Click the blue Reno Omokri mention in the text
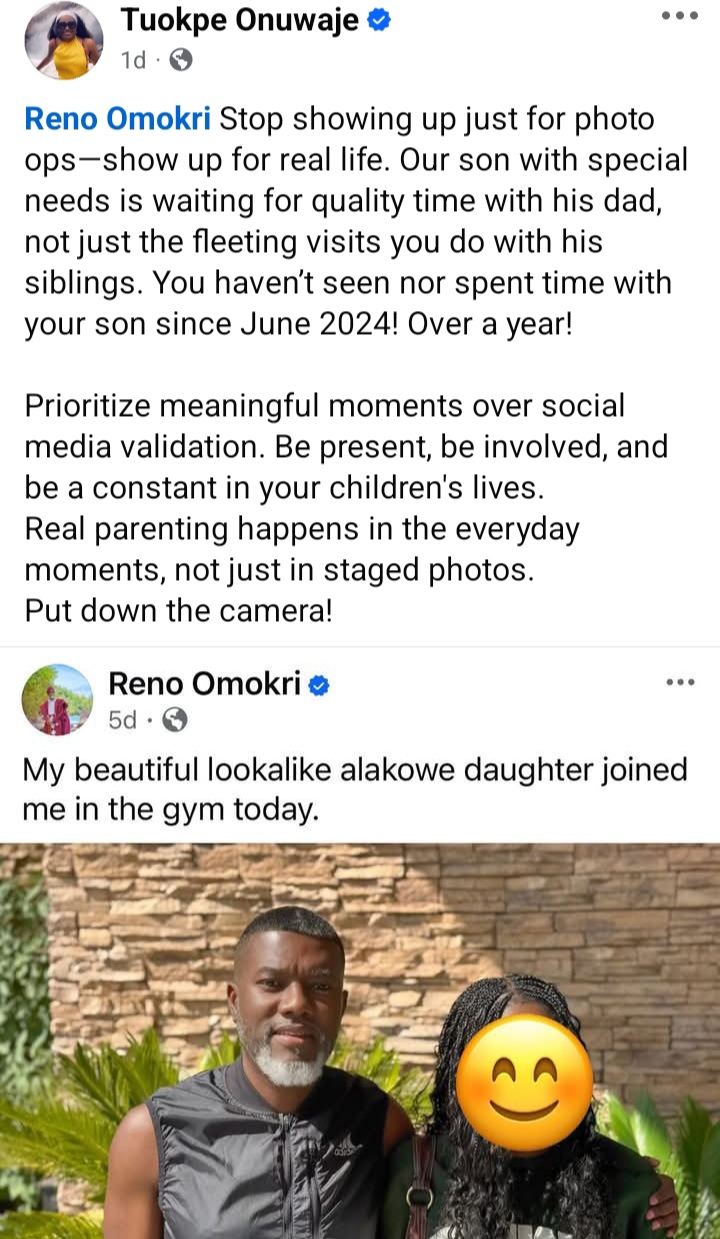The width and height of the screenshot is (720, 1239). pos(117,120)
